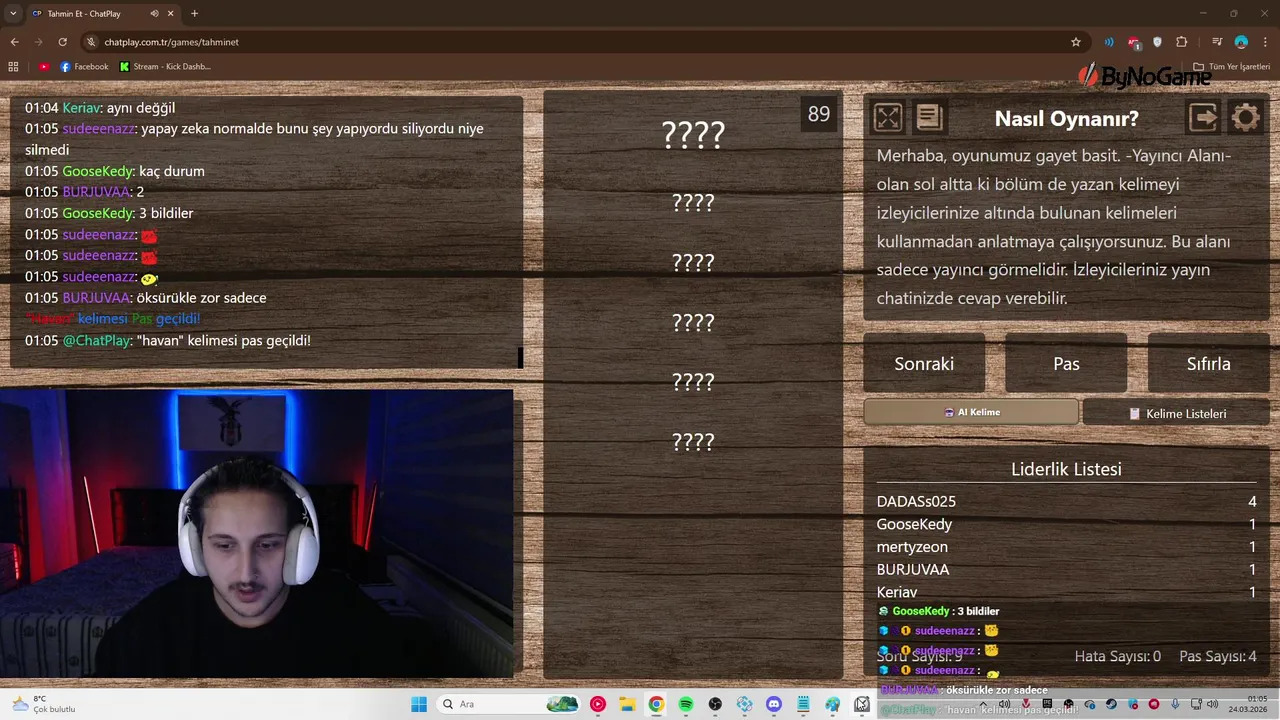Go back to the previous page
The width and height of the screenshot is (1280, 720).
[14, 42]
